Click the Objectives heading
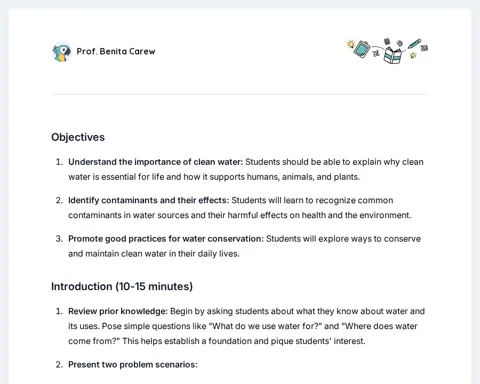Image resolution: width=480 pixels, height=384 pixels. click(x=78, y=137)
